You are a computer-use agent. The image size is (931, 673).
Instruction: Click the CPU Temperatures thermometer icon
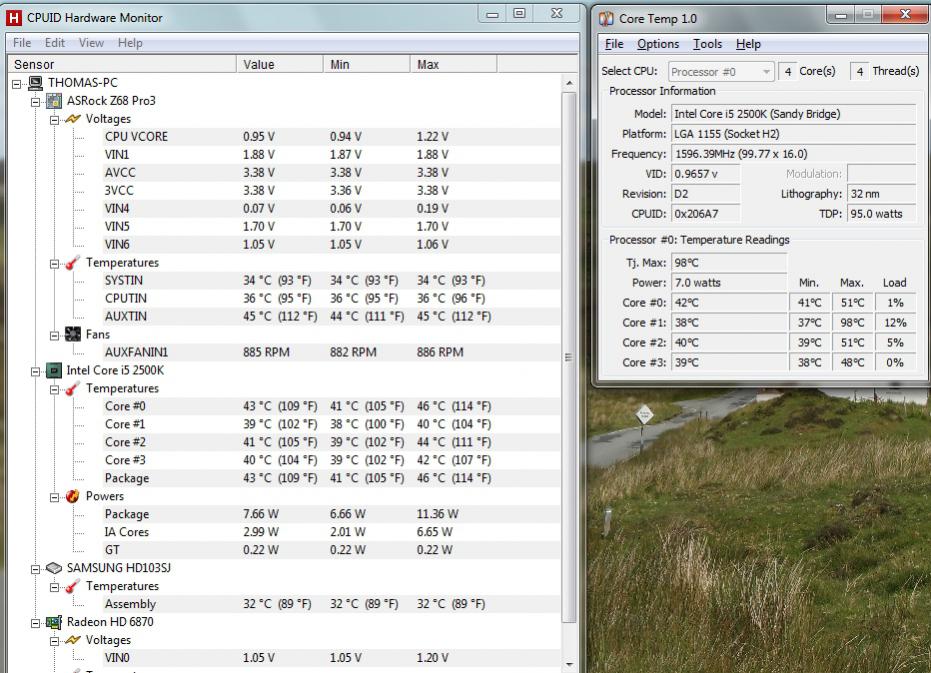click(72, 388)
